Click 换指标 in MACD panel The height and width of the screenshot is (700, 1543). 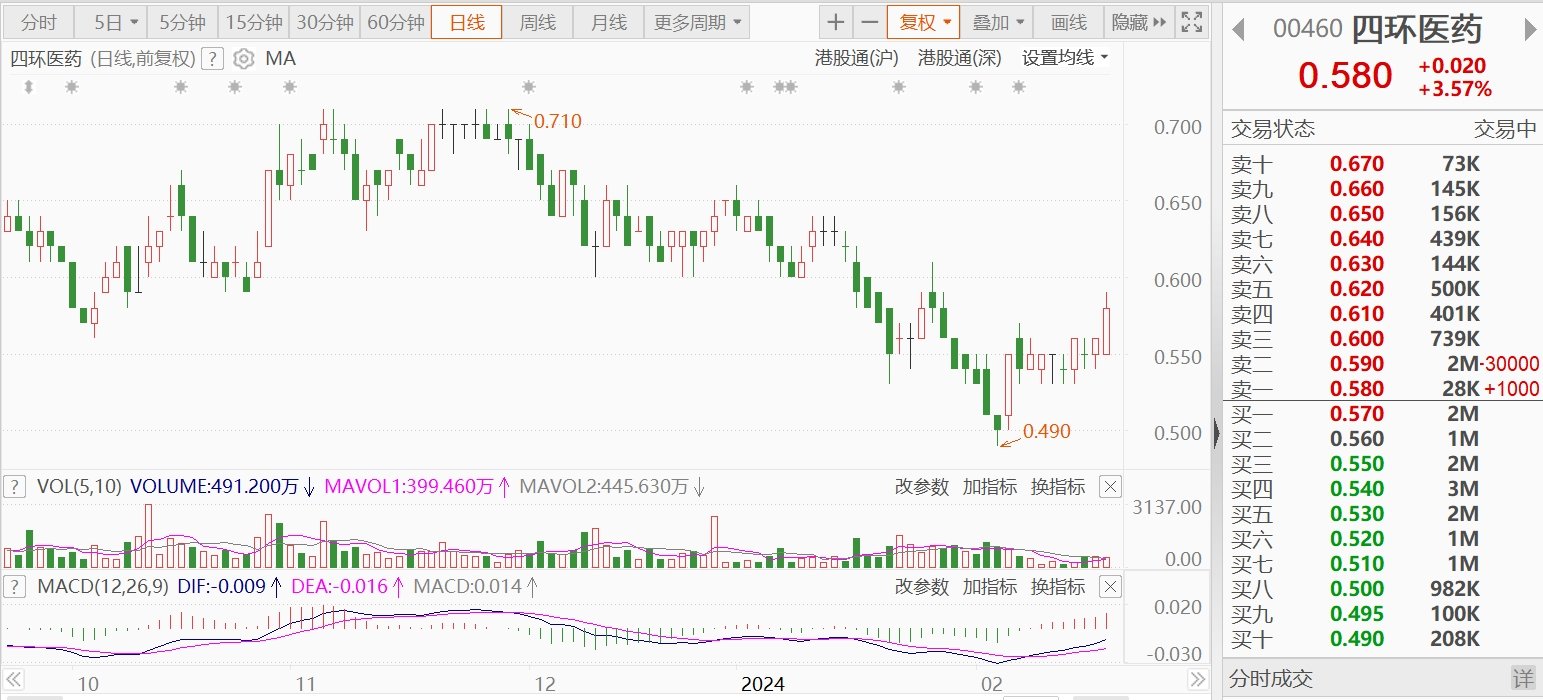tap(1058, 586)
